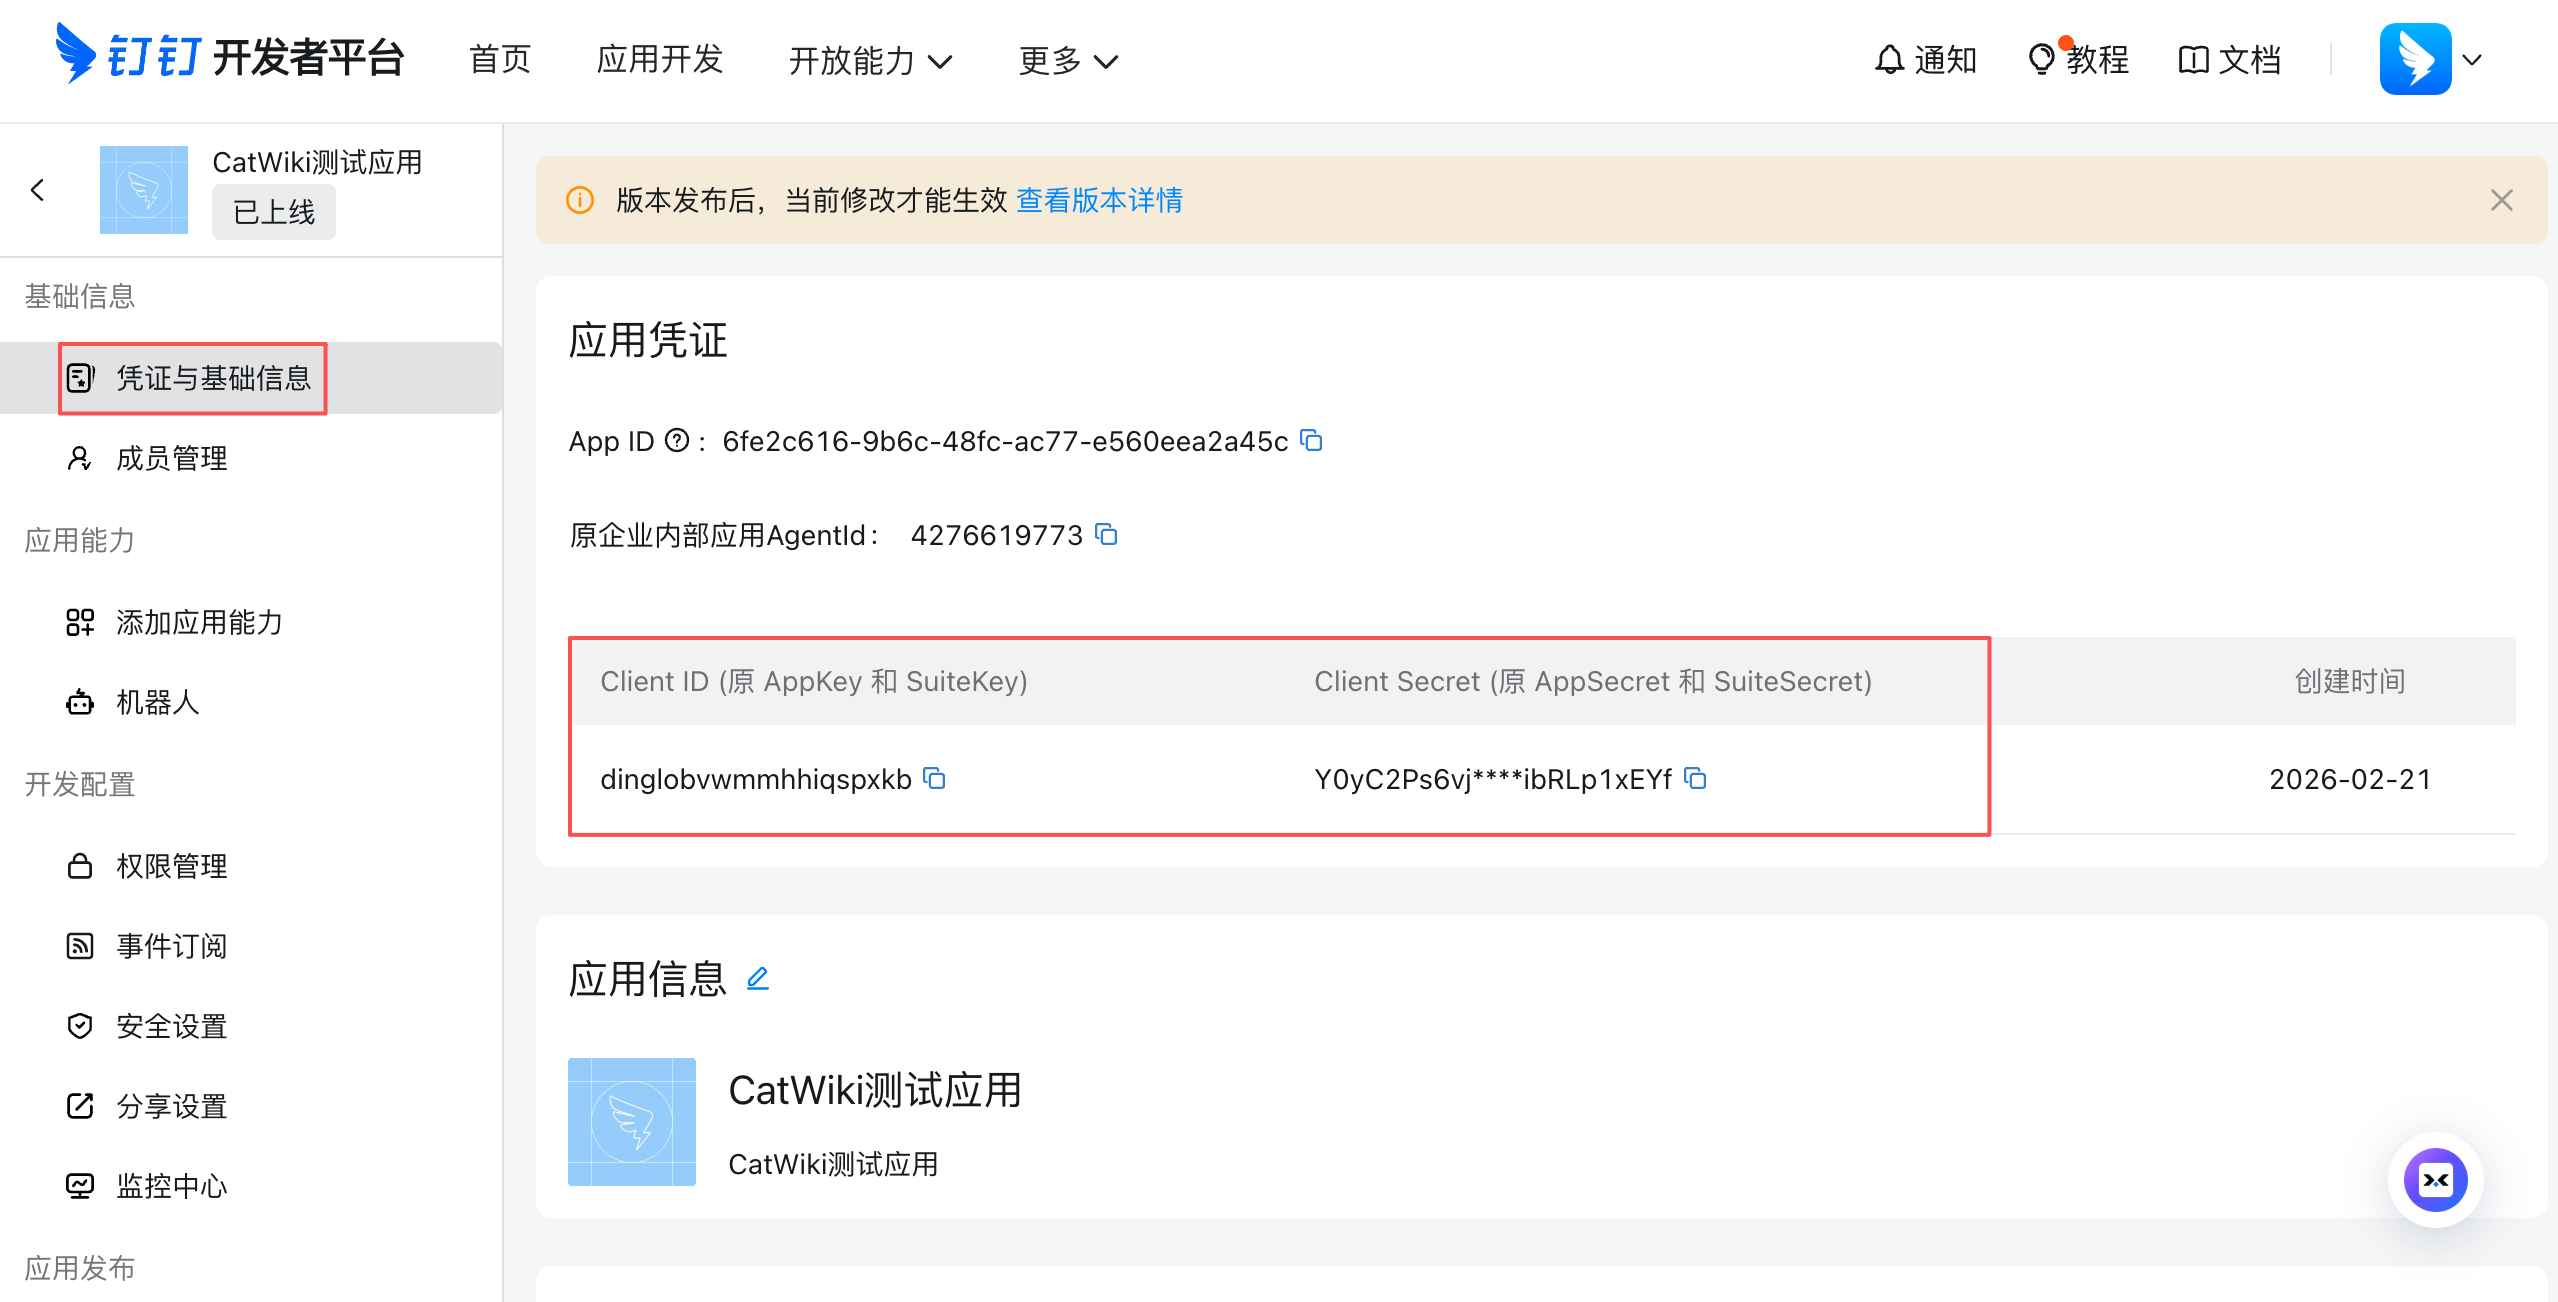Click the 权限管理 lock icon
The height and width of the screenshot is (1302, 2558).
pyautogui.click(x=80, y=866)
